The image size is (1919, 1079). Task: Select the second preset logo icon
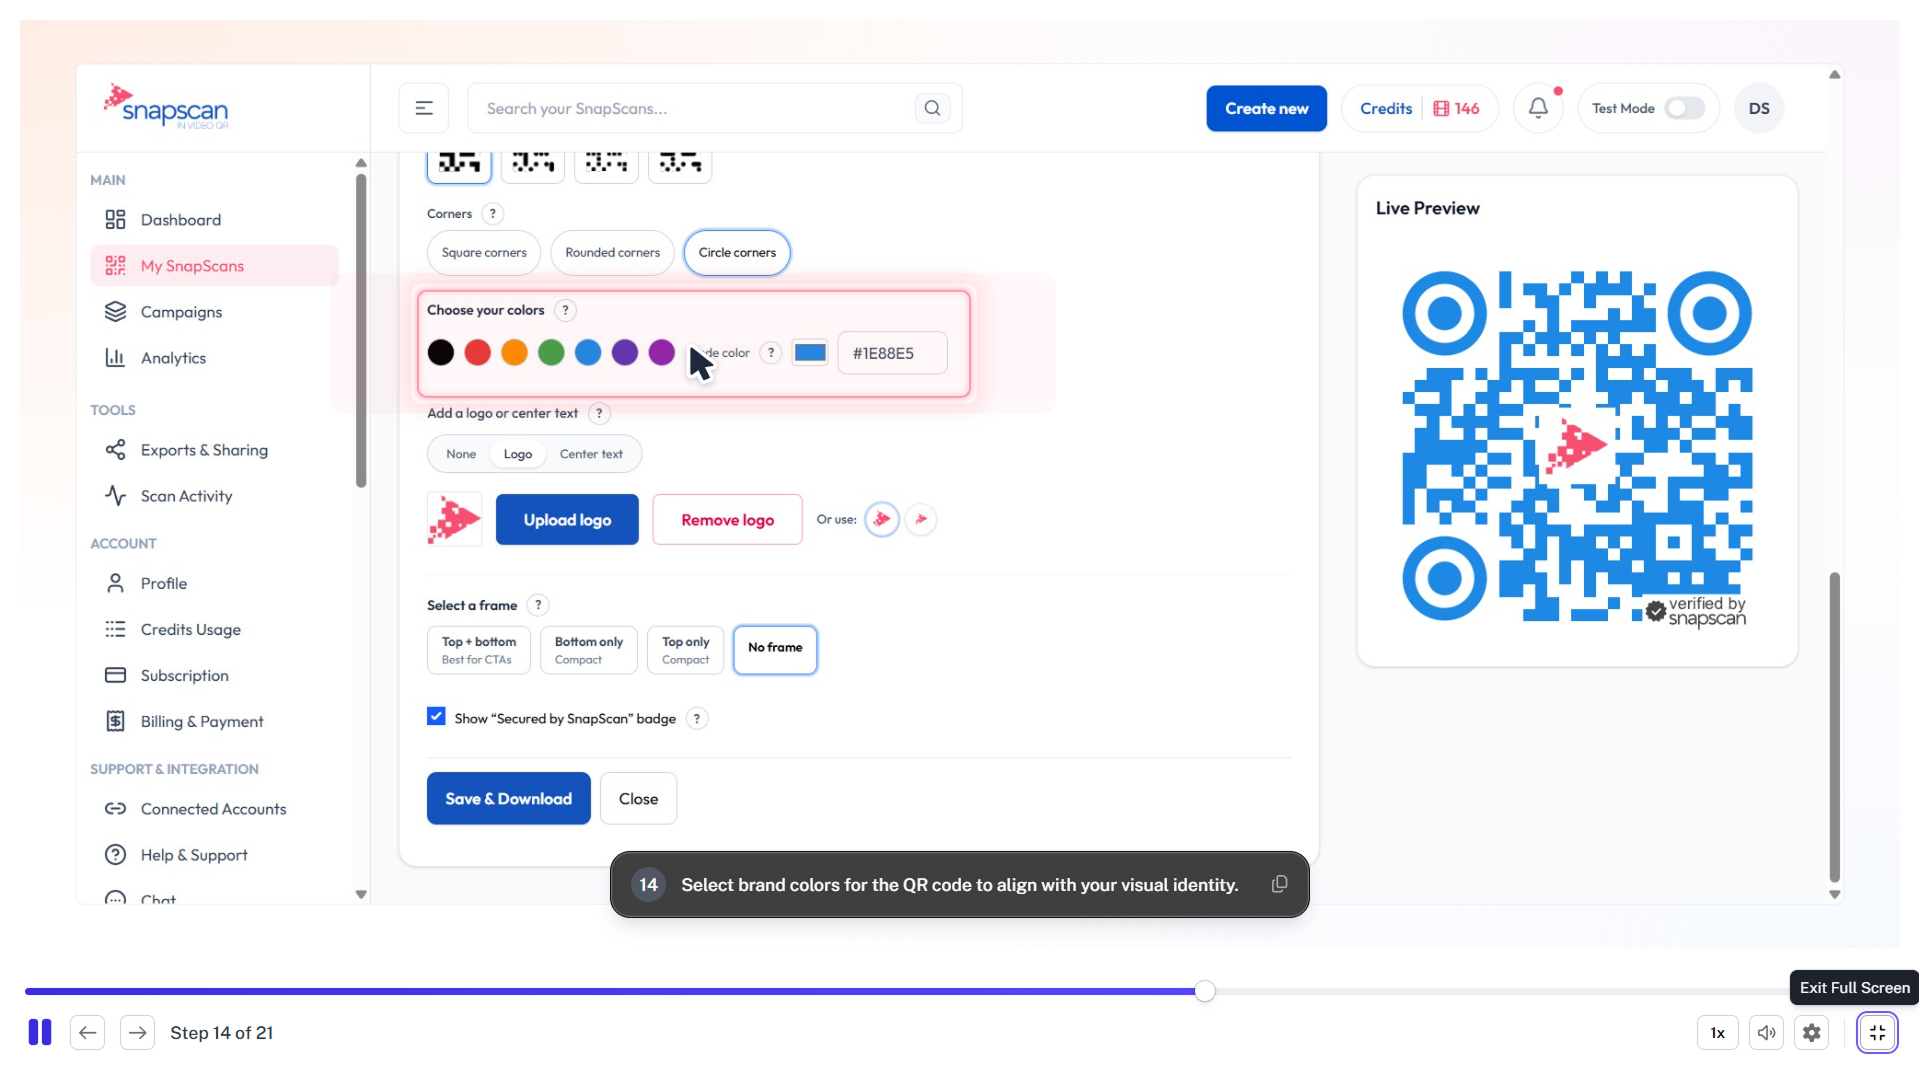(x=921, y=520)
